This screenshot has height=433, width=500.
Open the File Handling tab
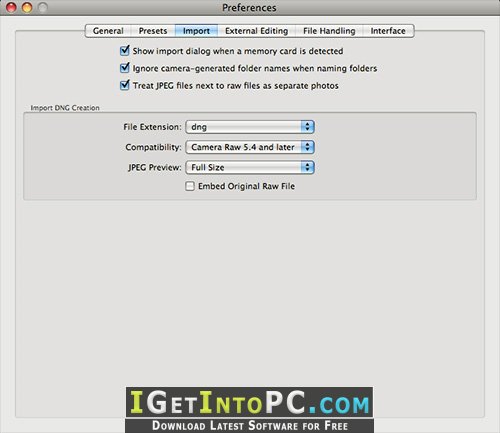pos(329,31)
